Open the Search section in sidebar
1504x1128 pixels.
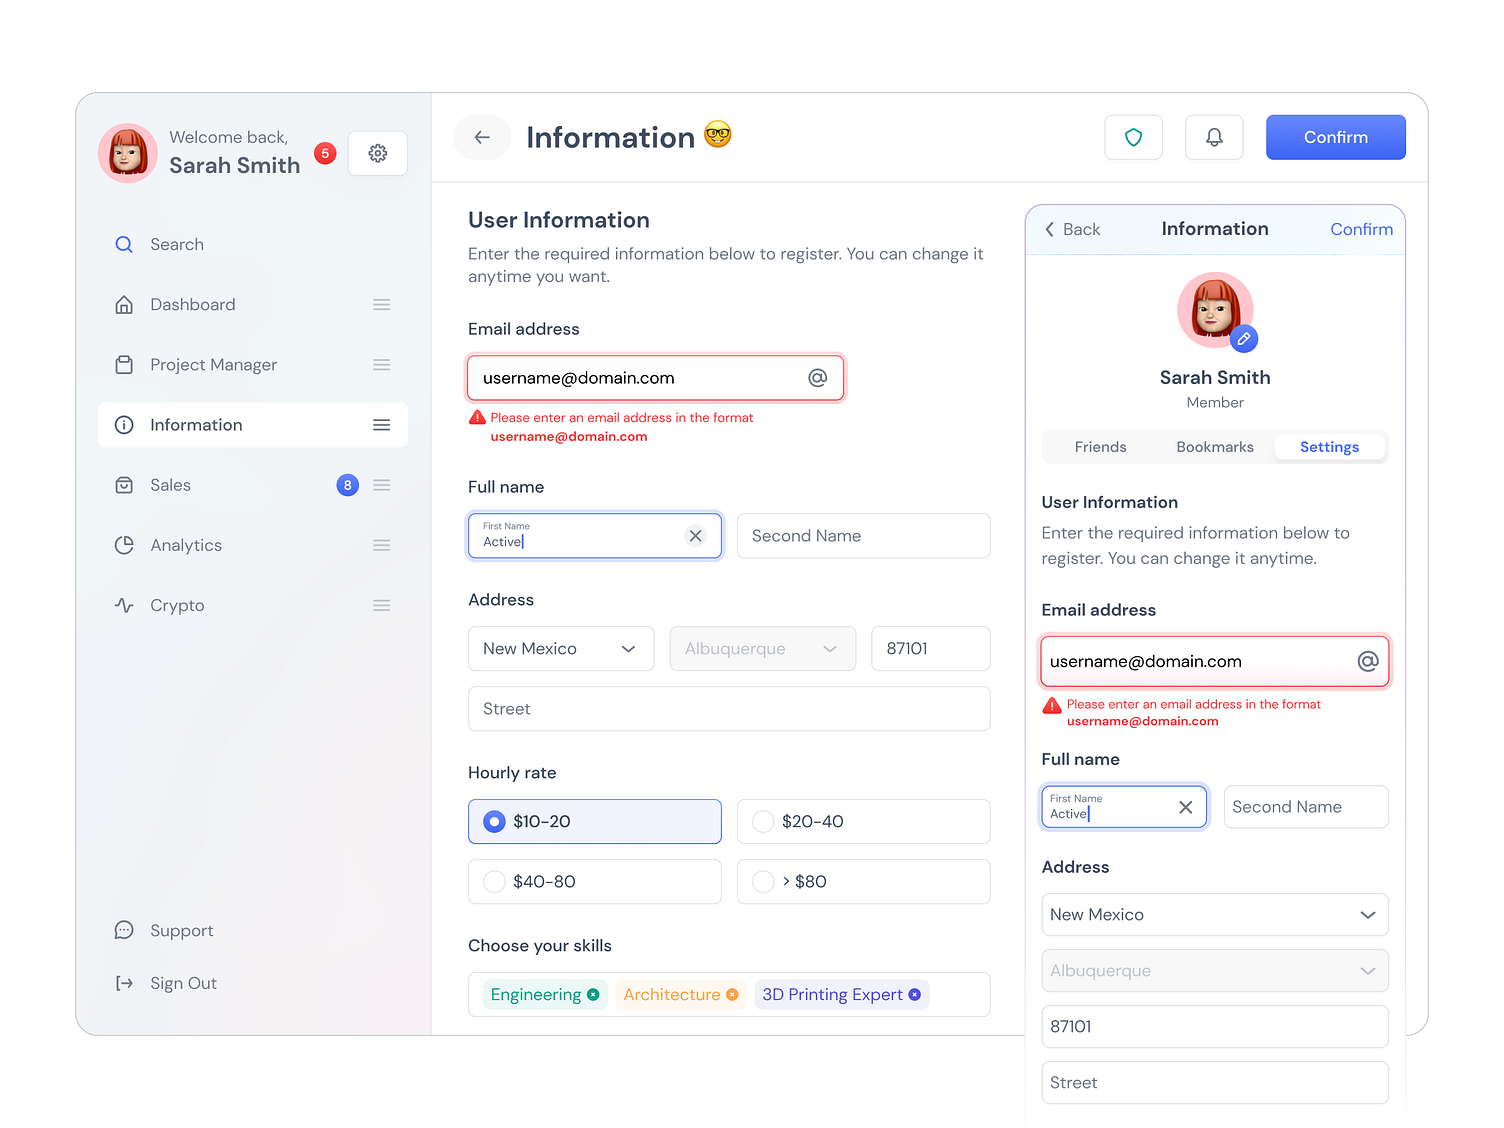(x=177, y=244)
